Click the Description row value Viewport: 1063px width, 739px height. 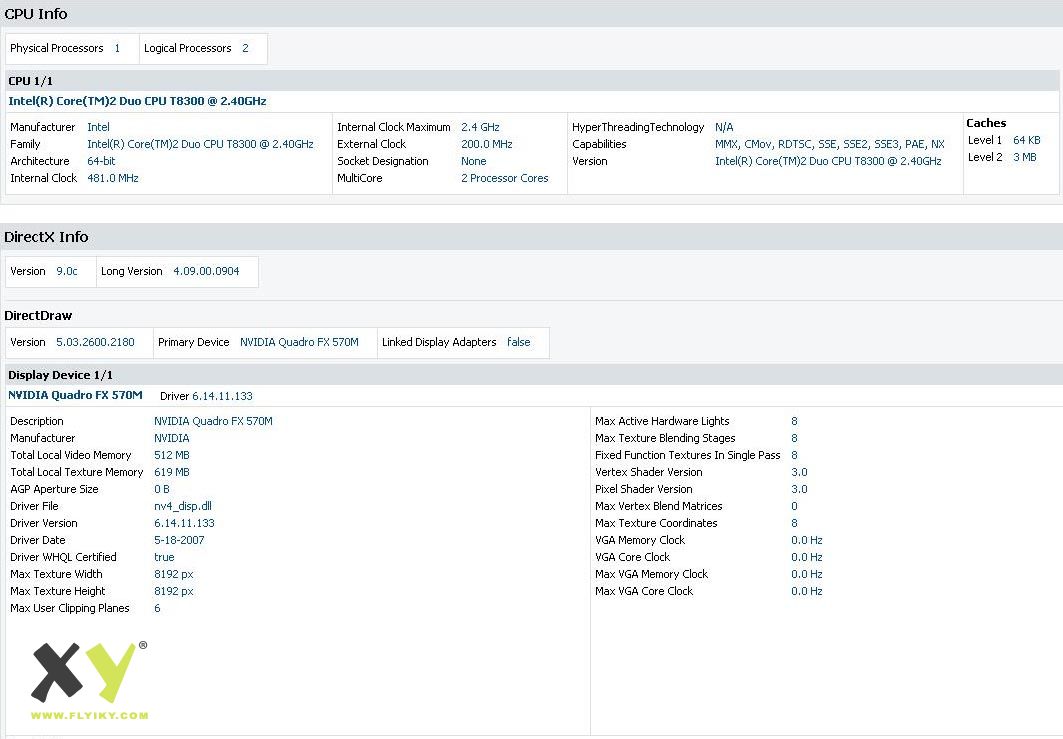(213, 421)
